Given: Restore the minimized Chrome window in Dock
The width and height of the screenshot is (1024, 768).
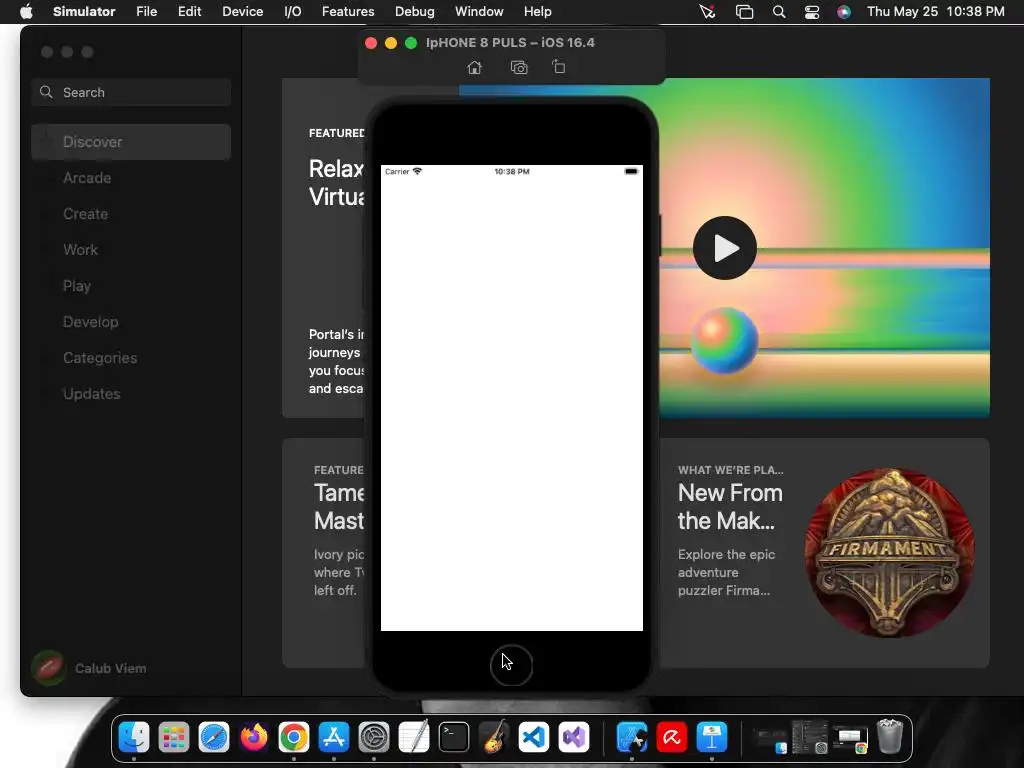Looking at the screenshot, I should pyautogui.click(x=850, y=739).
